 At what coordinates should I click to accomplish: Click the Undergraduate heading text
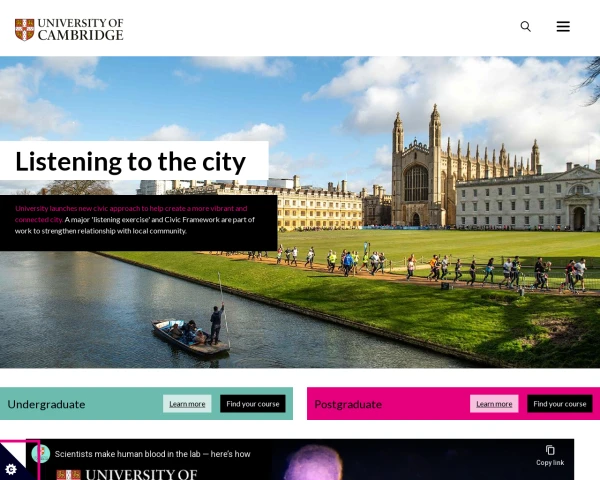[46, 404]
